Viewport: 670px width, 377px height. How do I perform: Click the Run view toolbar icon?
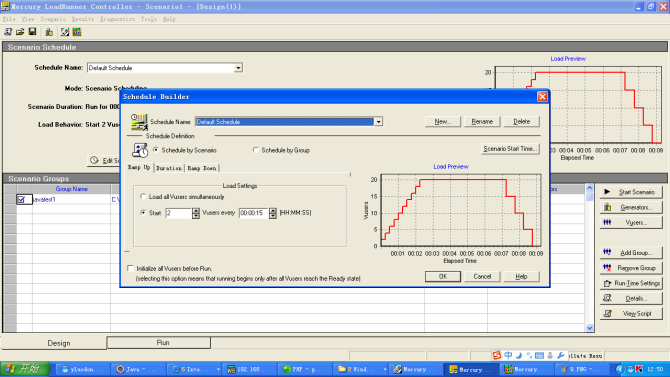pyautogui.click(x=77, y=32)
